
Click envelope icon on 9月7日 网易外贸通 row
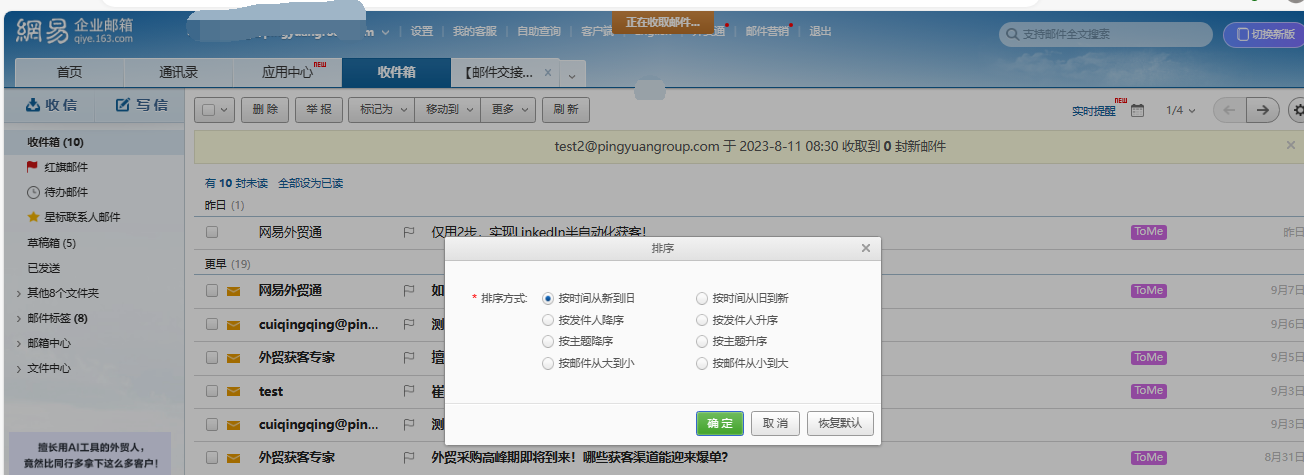pyautogui.click(x=234, y=291)
